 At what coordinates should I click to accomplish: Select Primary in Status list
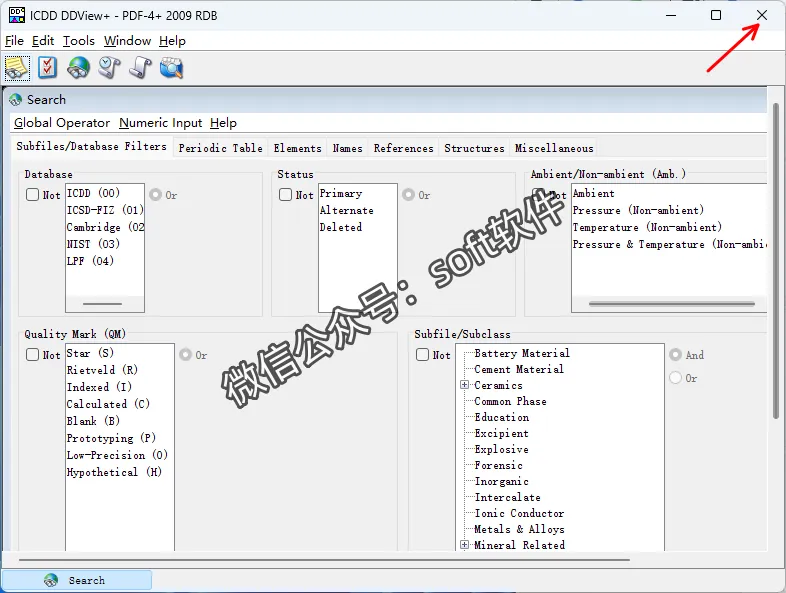pos(341,193)
